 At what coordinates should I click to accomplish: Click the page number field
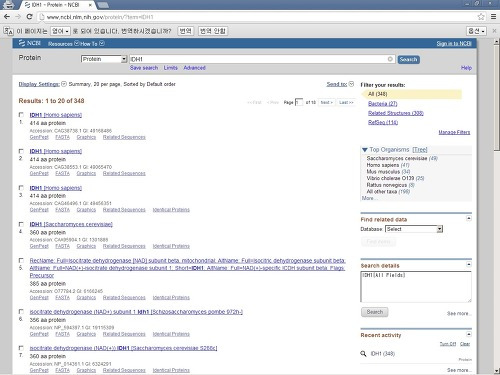pos(299,102)
